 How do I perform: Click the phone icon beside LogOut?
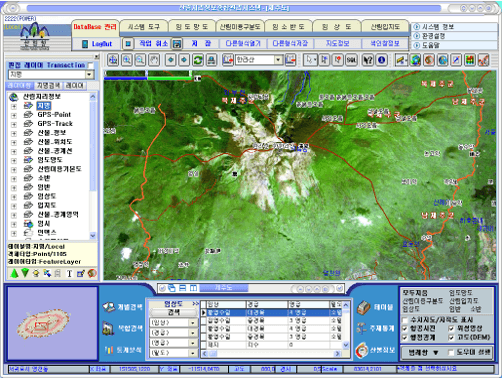[x=85, y=44]
